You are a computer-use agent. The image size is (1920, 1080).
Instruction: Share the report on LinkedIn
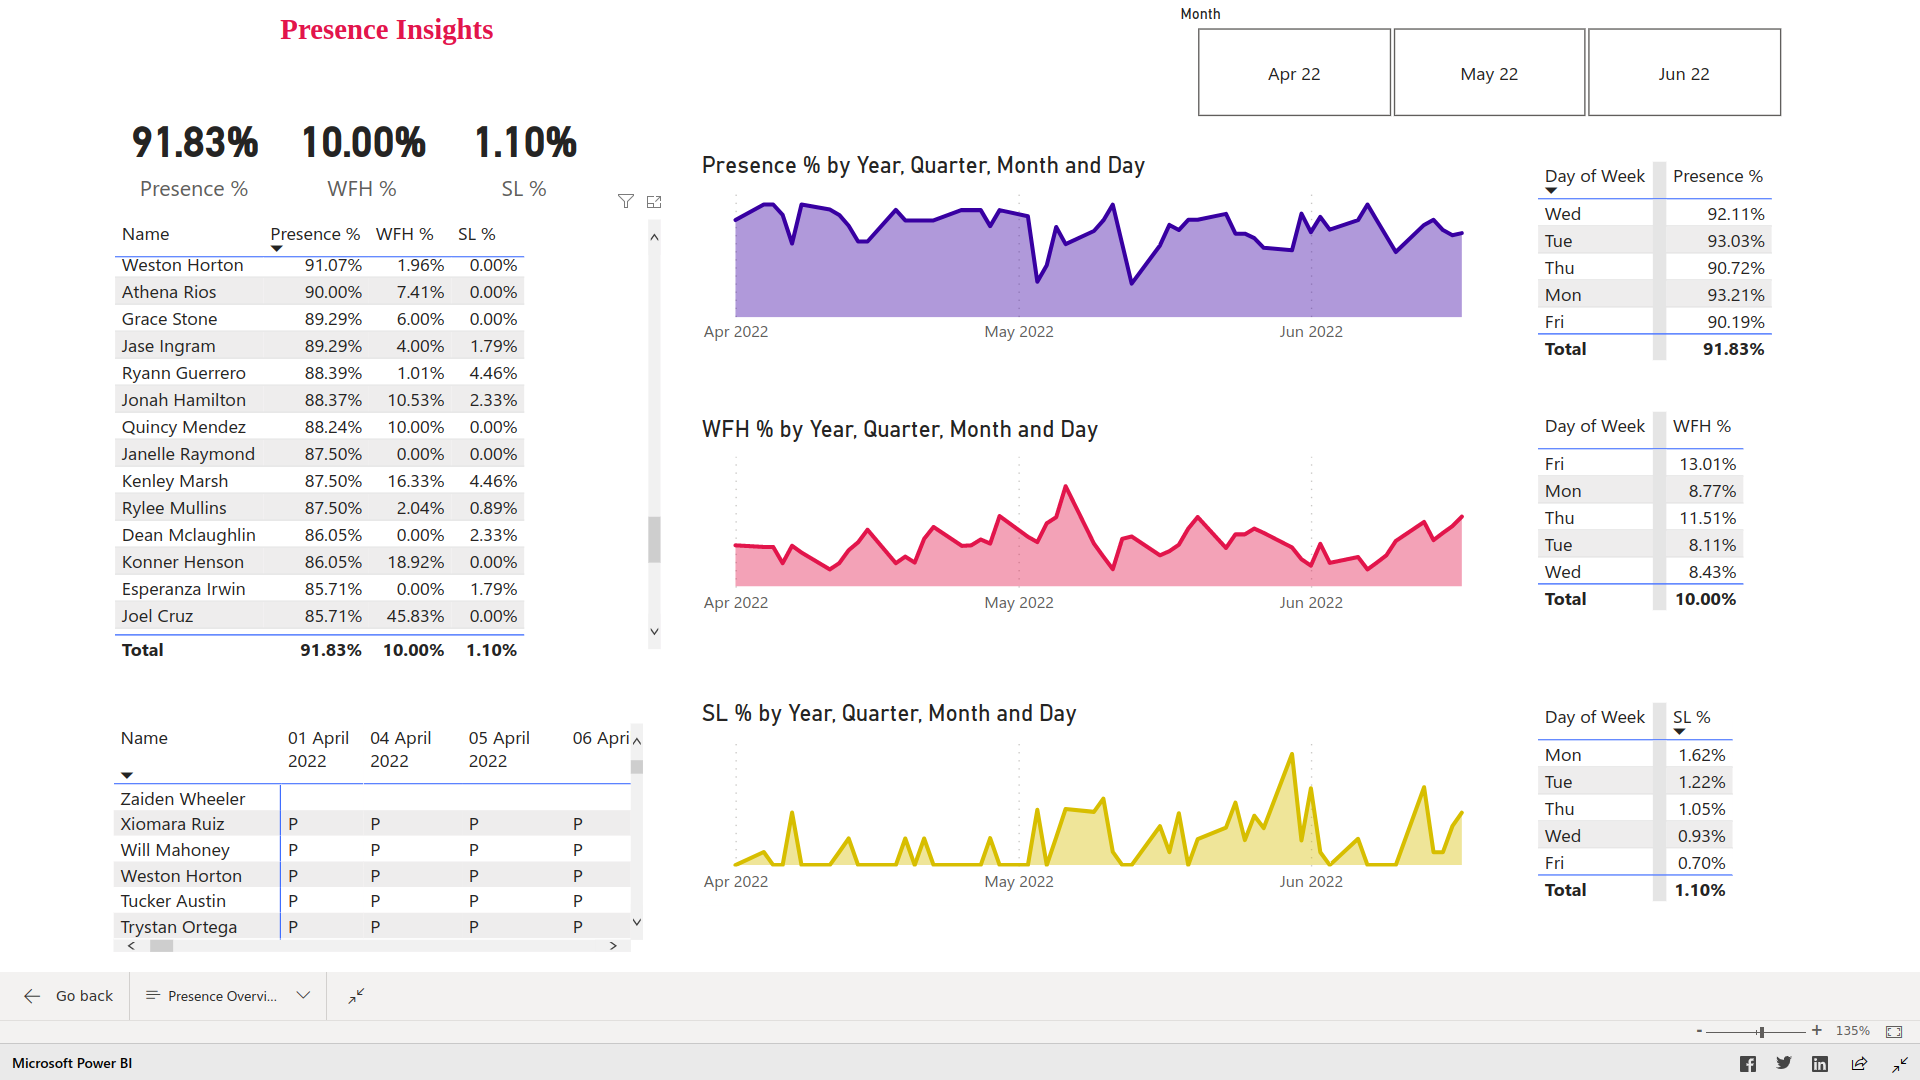1820,1063
